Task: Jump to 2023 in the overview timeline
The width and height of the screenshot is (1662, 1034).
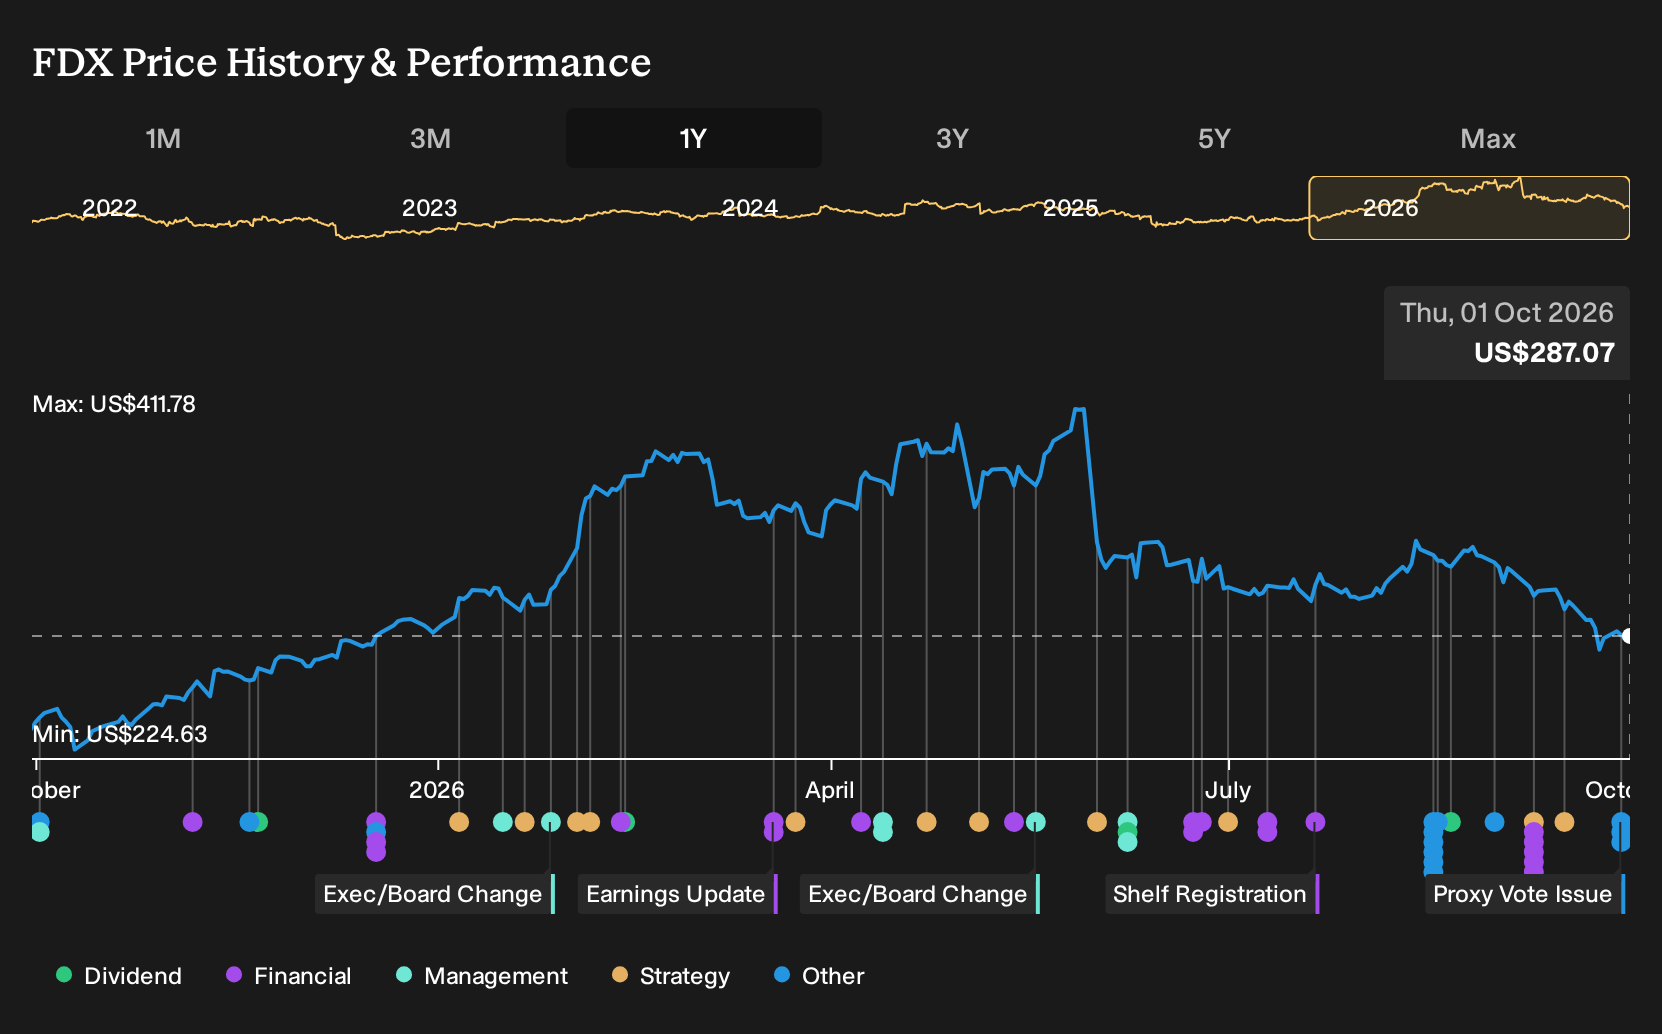Action: pos(429,208)
